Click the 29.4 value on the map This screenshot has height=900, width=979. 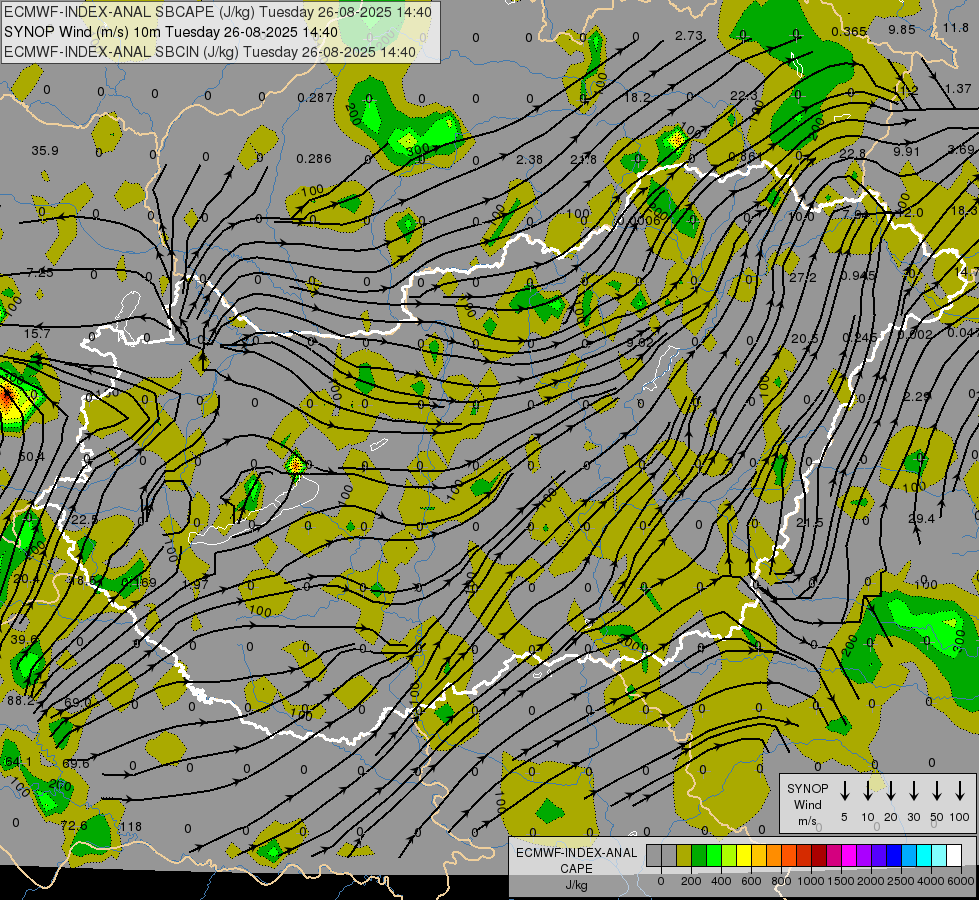pos(922,518)
